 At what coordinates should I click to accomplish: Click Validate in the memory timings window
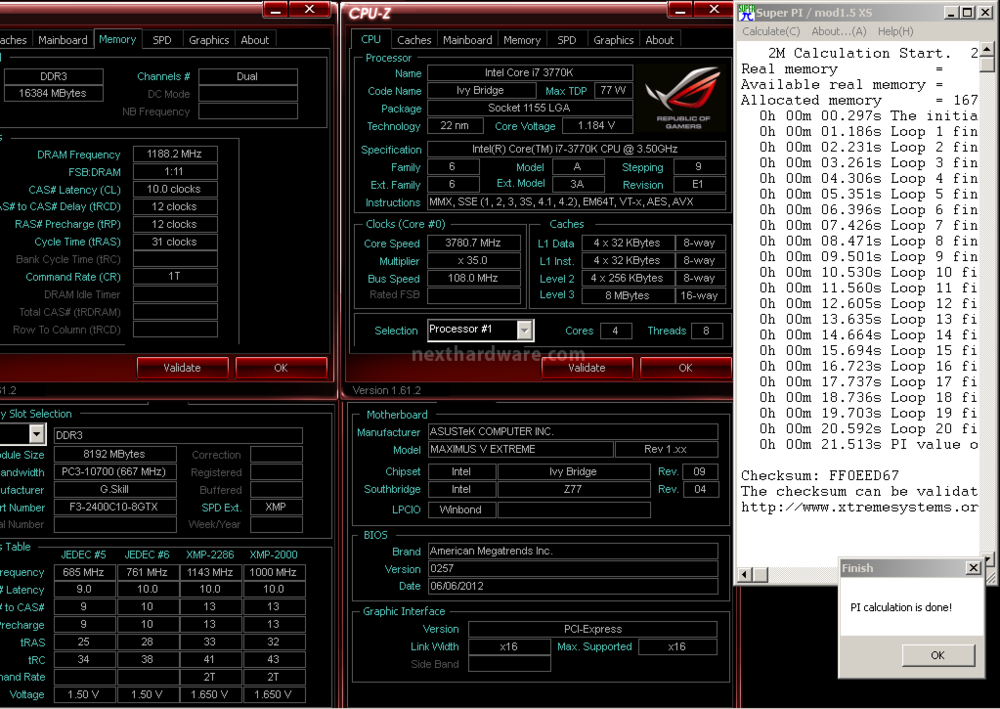[x=182, y=367]
